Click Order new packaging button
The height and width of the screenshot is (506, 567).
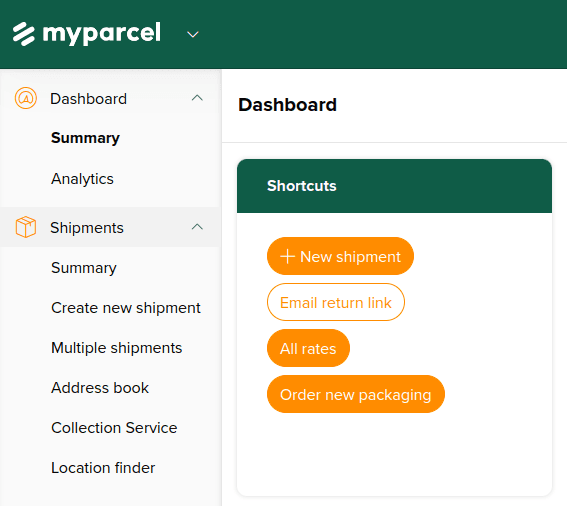[x=356, y=394]
